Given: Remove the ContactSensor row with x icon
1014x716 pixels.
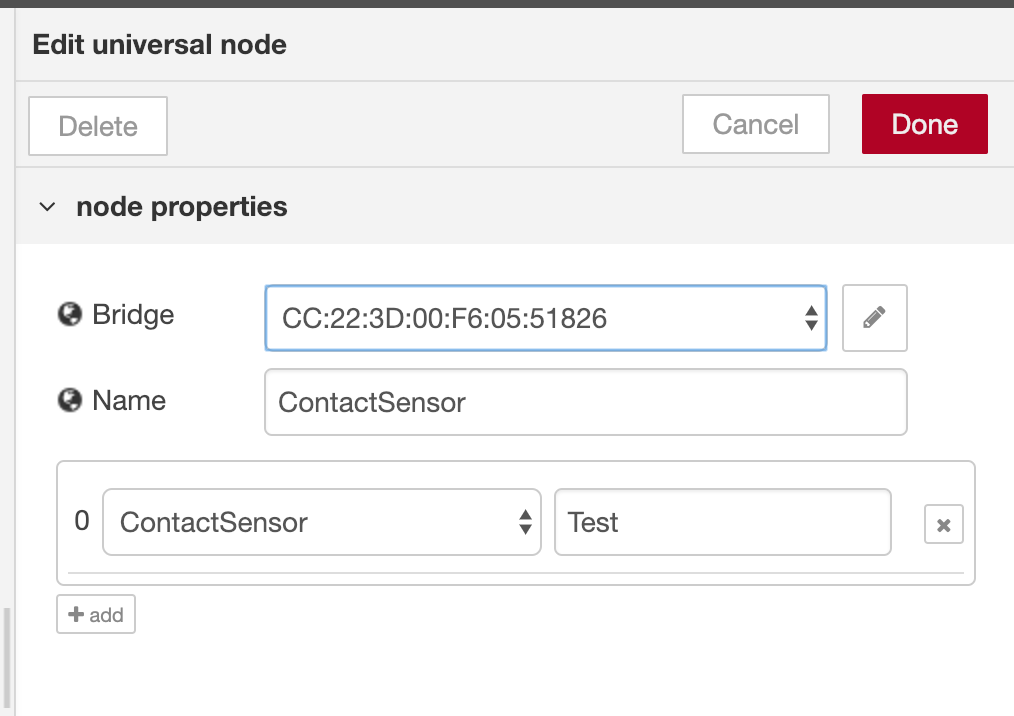Looking at the screenshot, I should pos(943,524).
